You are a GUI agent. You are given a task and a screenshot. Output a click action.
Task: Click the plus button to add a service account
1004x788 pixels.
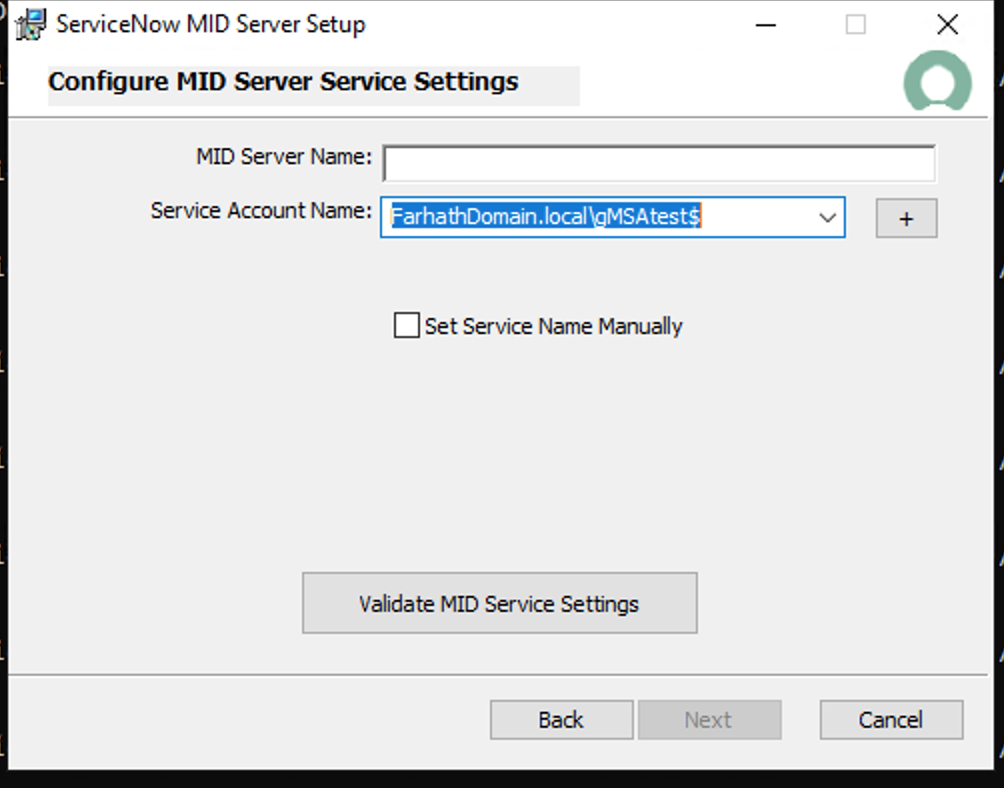coord(906,218)
